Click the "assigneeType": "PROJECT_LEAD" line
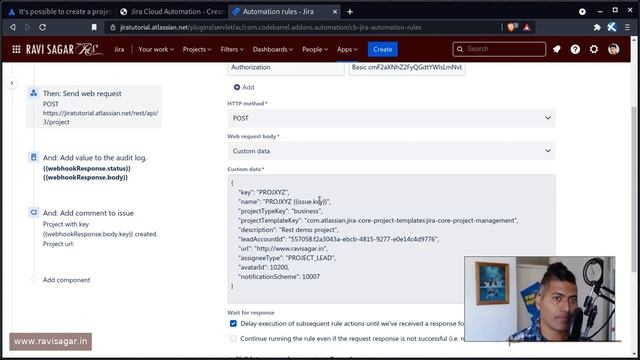This screenshot has height=360, width=640. tap(287, 258)
